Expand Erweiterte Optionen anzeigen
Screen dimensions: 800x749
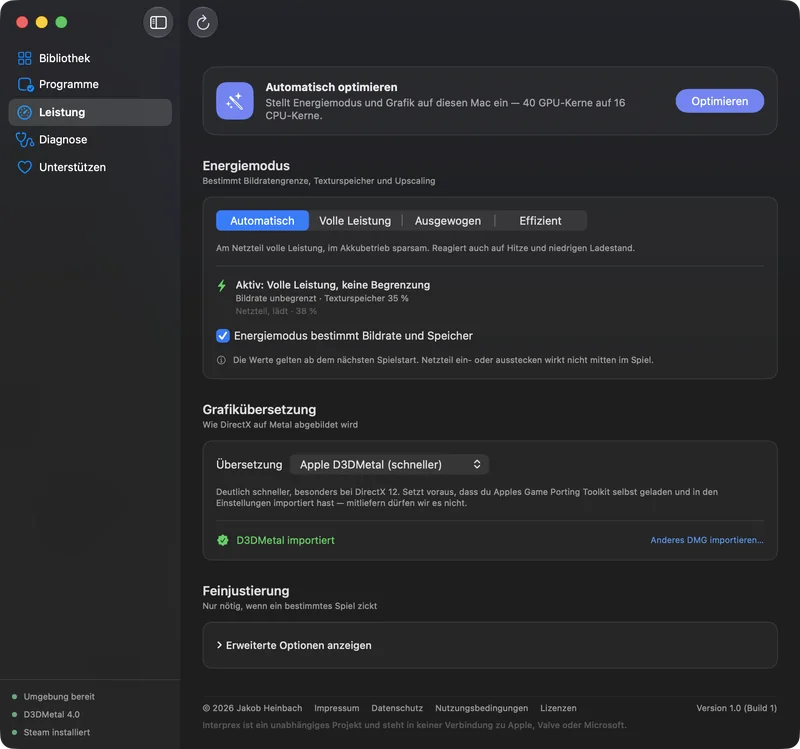(x=294, y=645)
